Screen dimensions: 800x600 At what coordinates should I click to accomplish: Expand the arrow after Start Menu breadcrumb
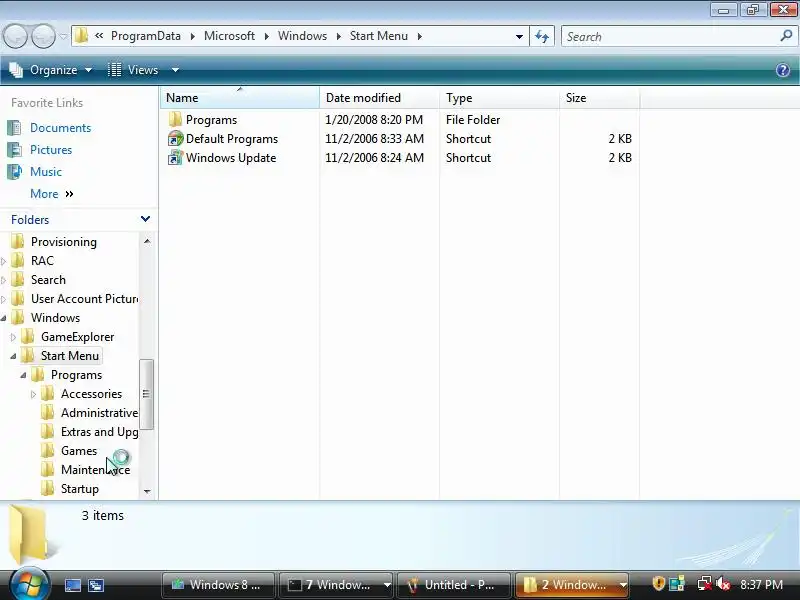(419, 36)
